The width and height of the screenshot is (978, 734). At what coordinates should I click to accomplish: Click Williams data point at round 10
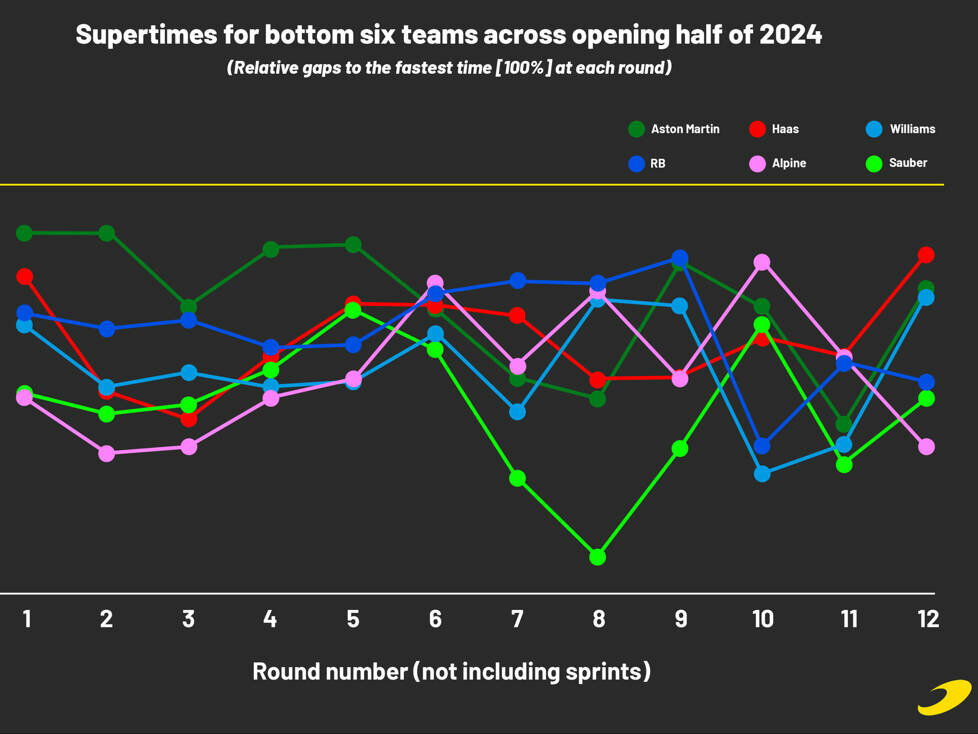pyautogui.click(x=762, y=474)
